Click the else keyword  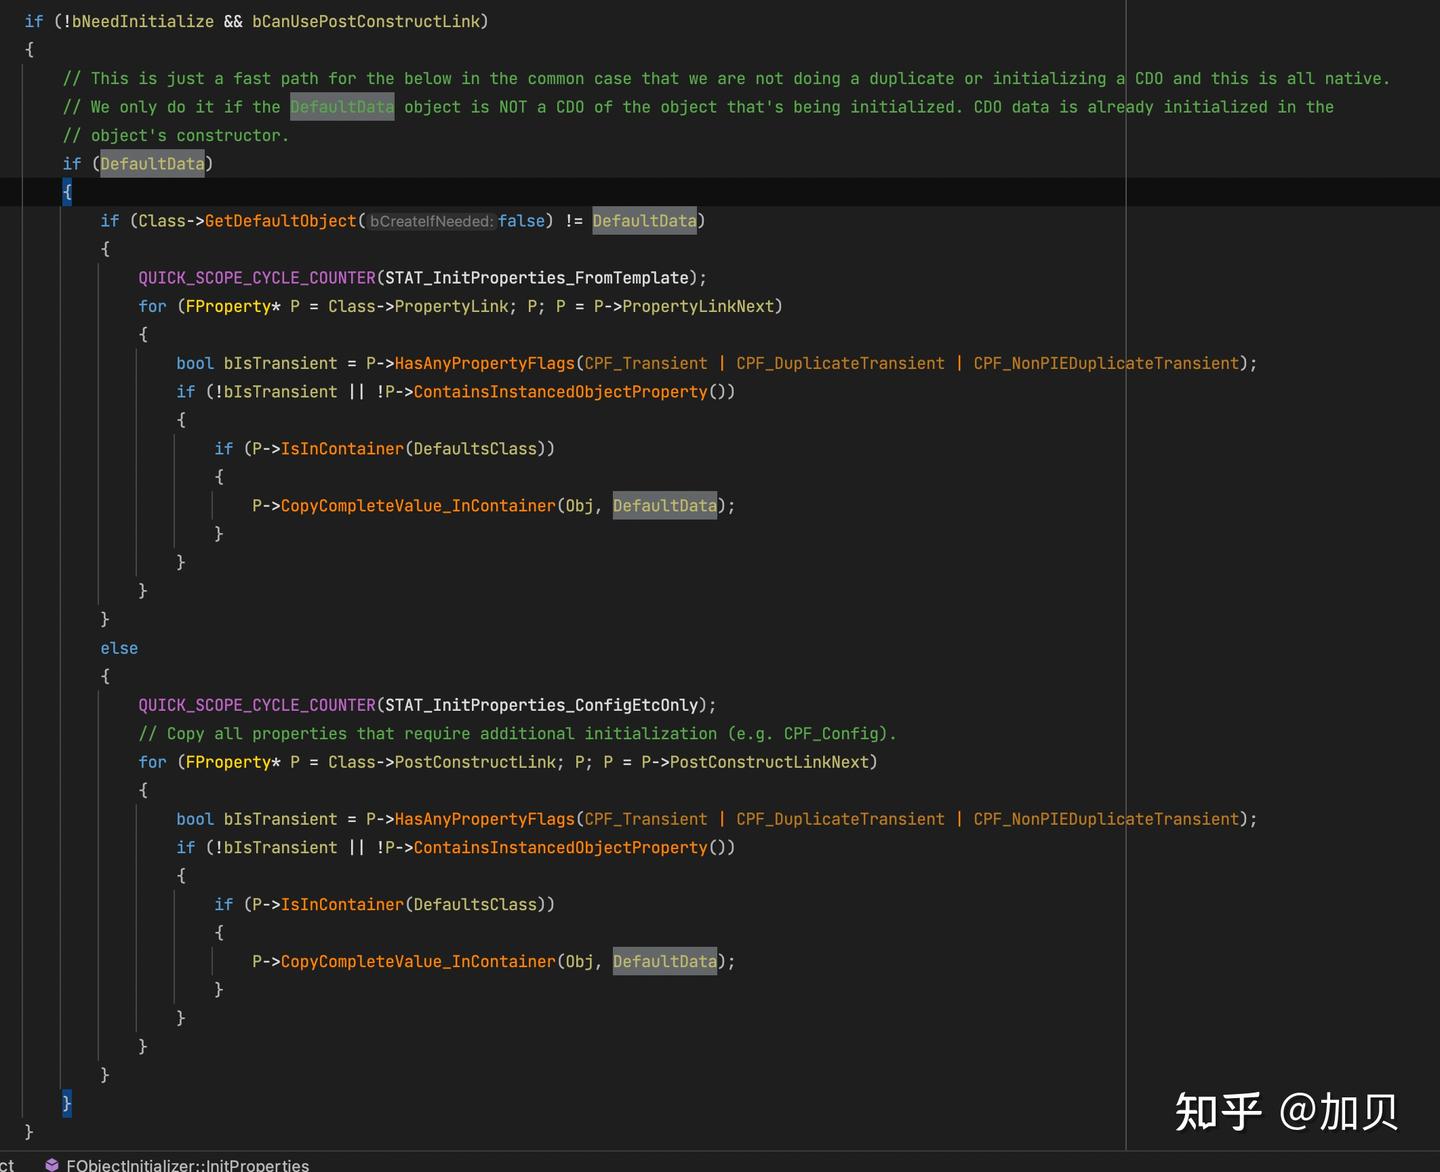pos(119,648)
